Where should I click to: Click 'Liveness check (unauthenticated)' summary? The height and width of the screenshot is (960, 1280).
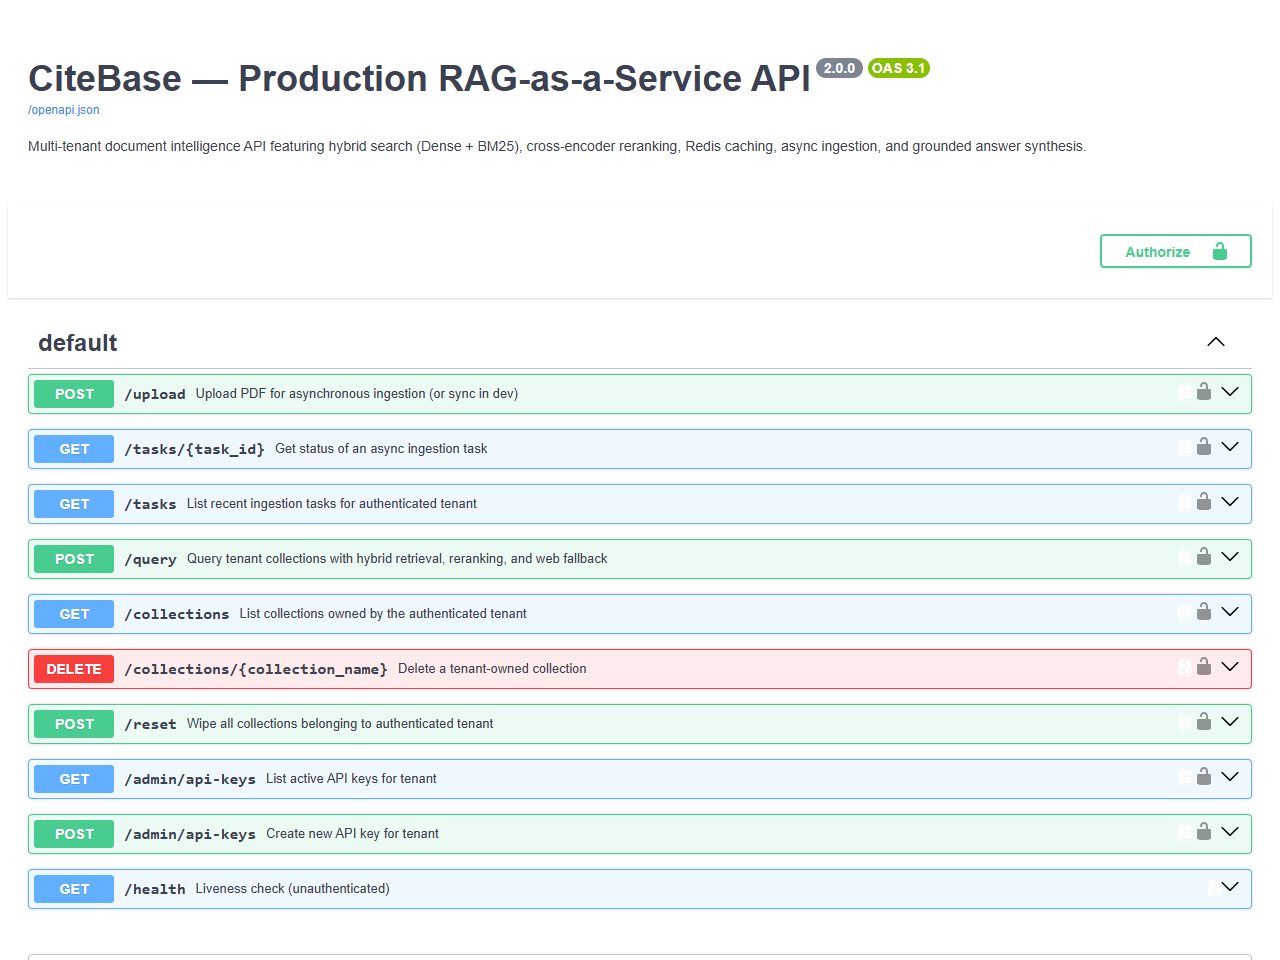pos(293,889)
